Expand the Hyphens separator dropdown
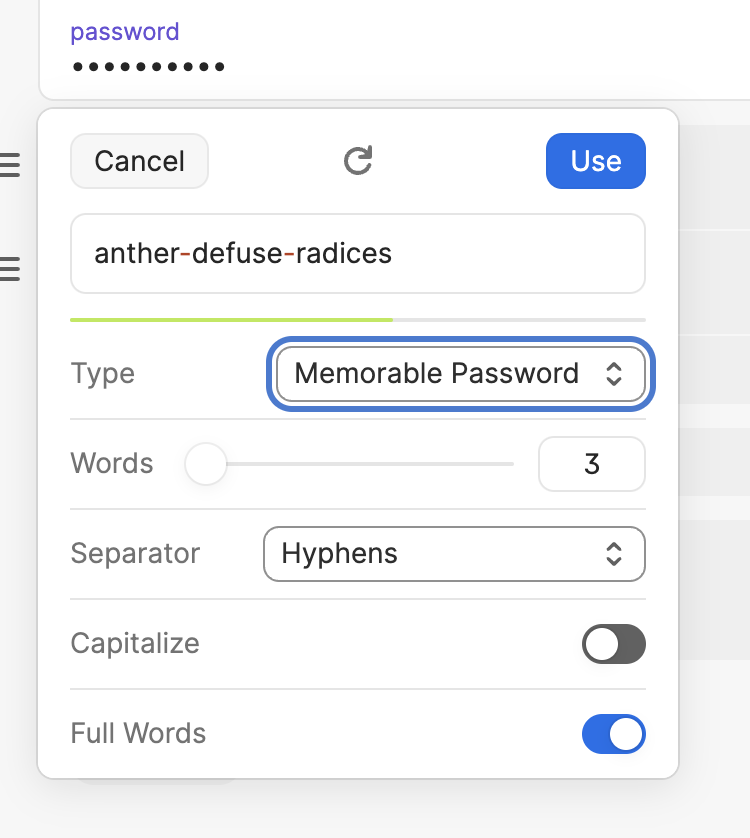Screen dimensions: 750x838 454,553
